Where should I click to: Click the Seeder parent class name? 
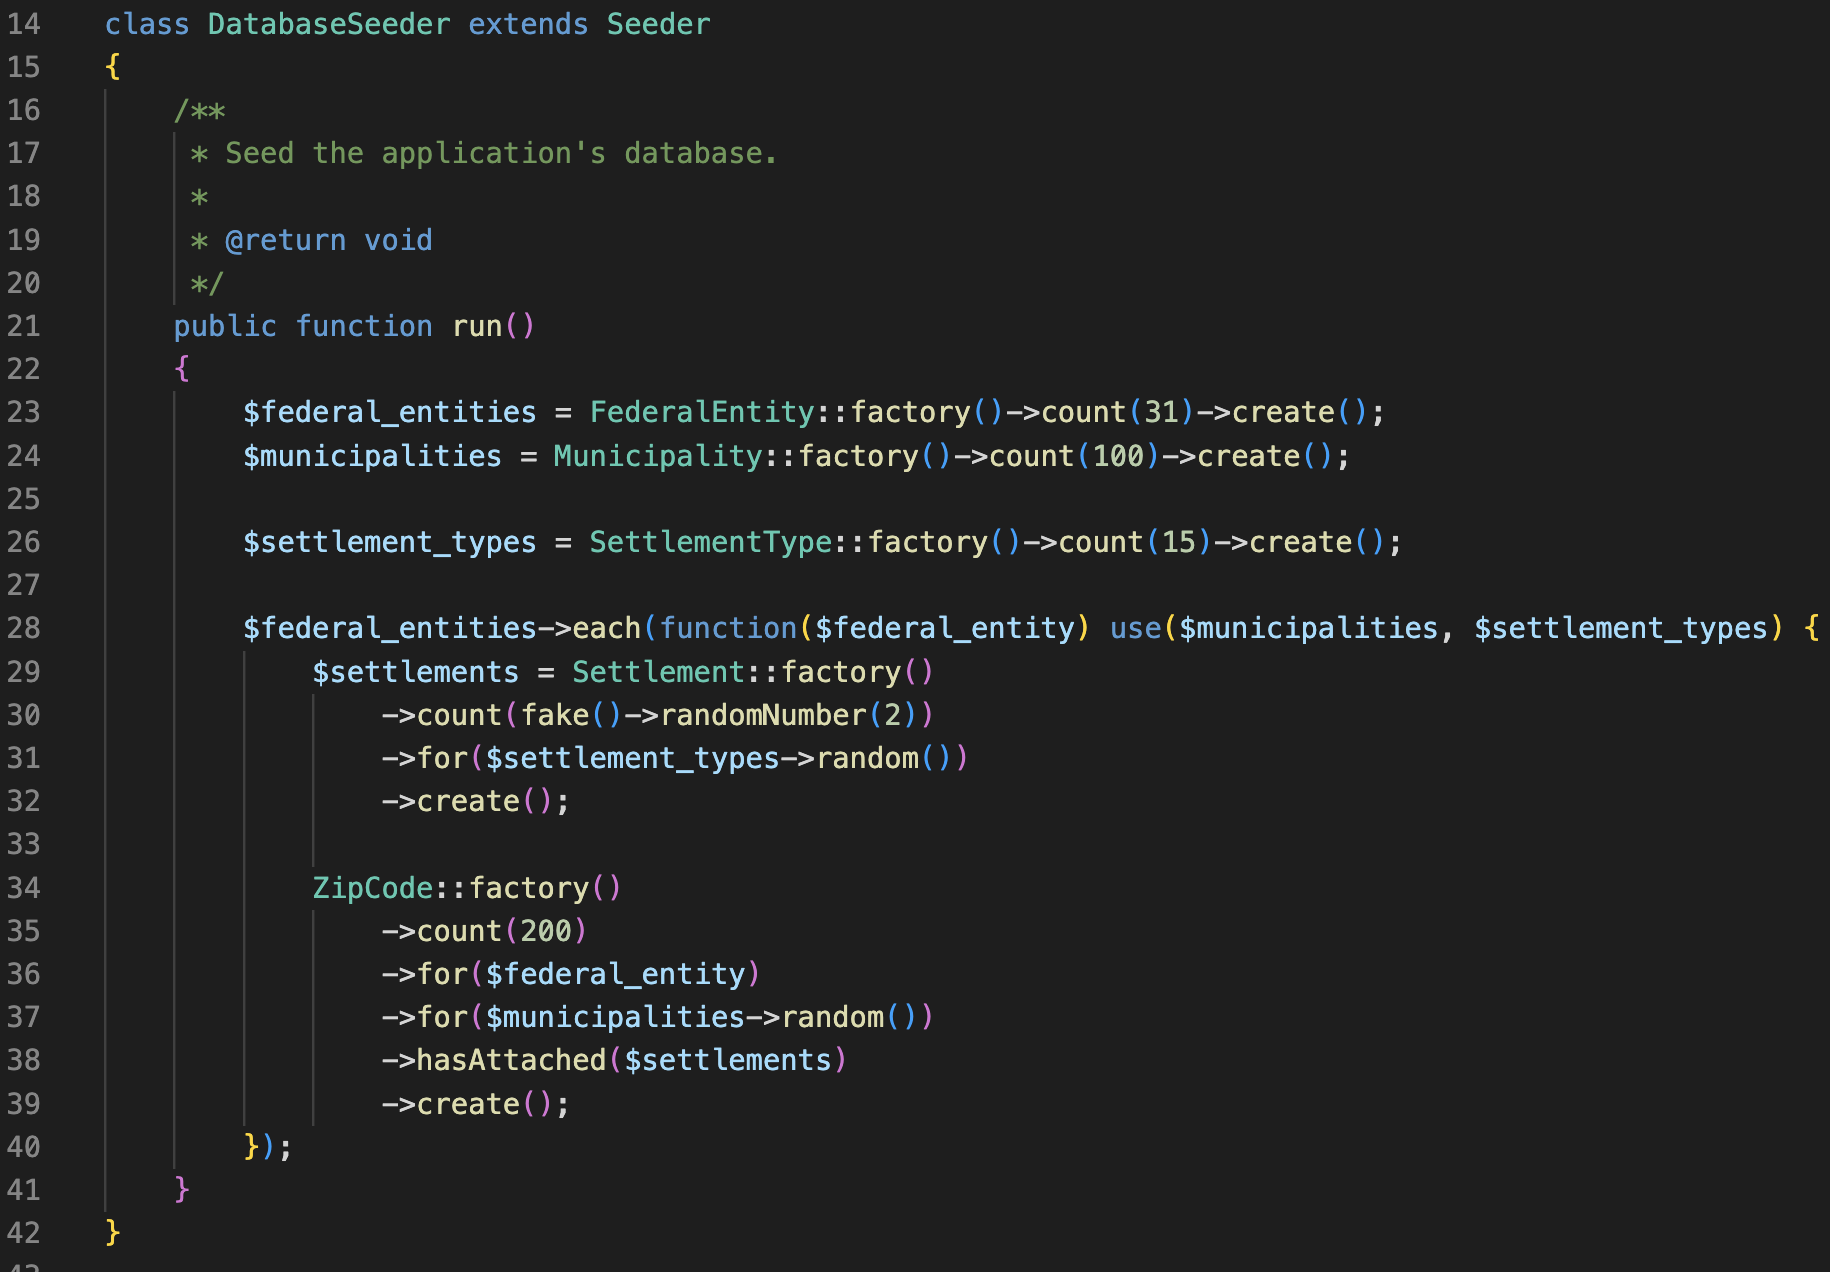(659, 24)
